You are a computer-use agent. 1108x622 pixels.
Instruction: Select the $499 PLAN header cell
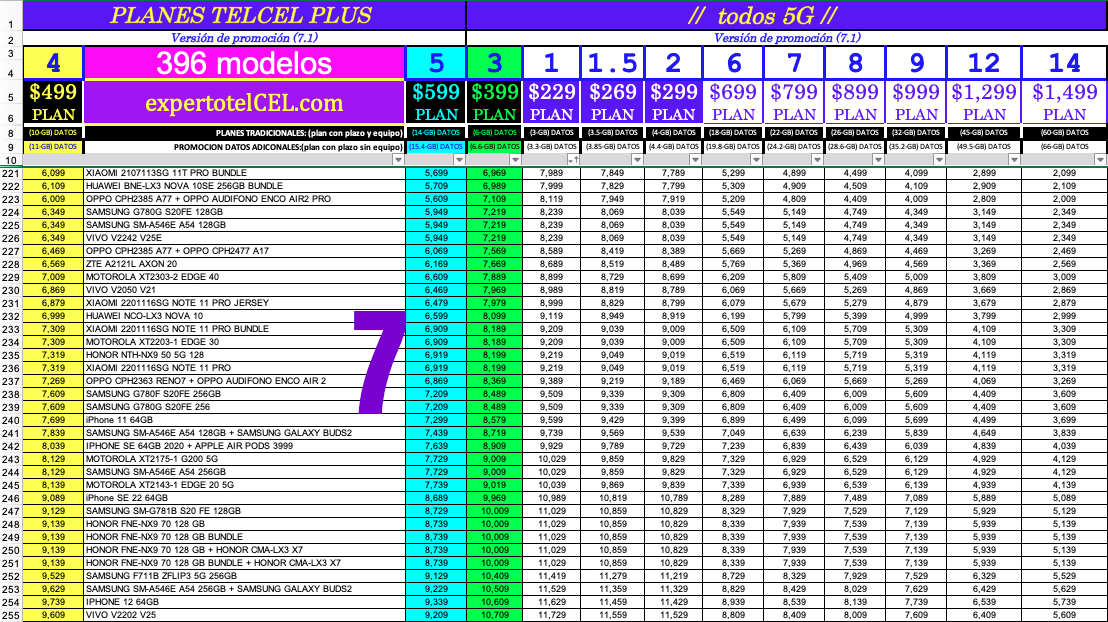[53, 102]
